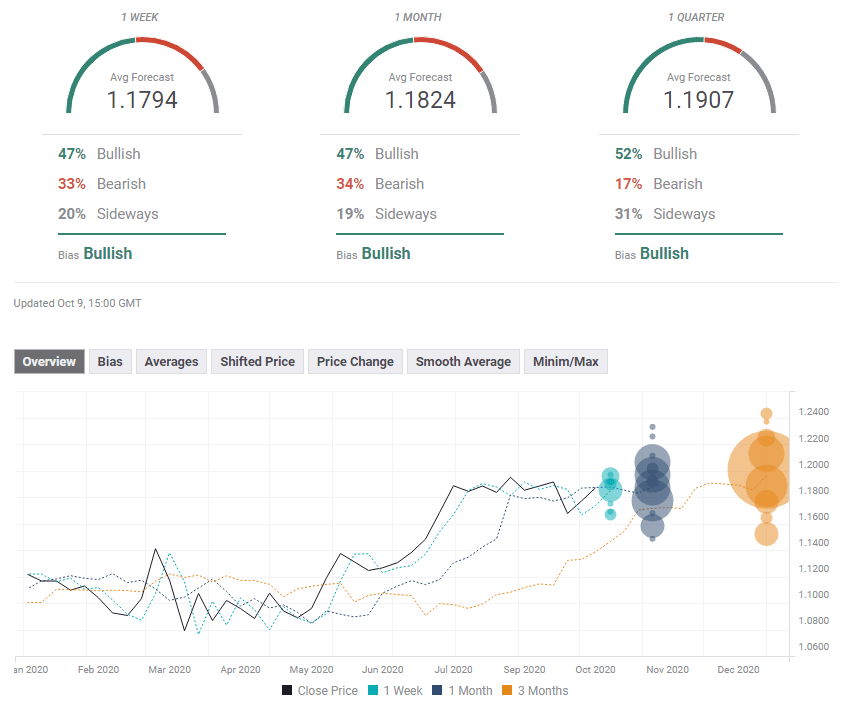The width and height of the screenshot is (851, 703).
Task: Select the Minim/Max tab
Action: pos(565,362)
